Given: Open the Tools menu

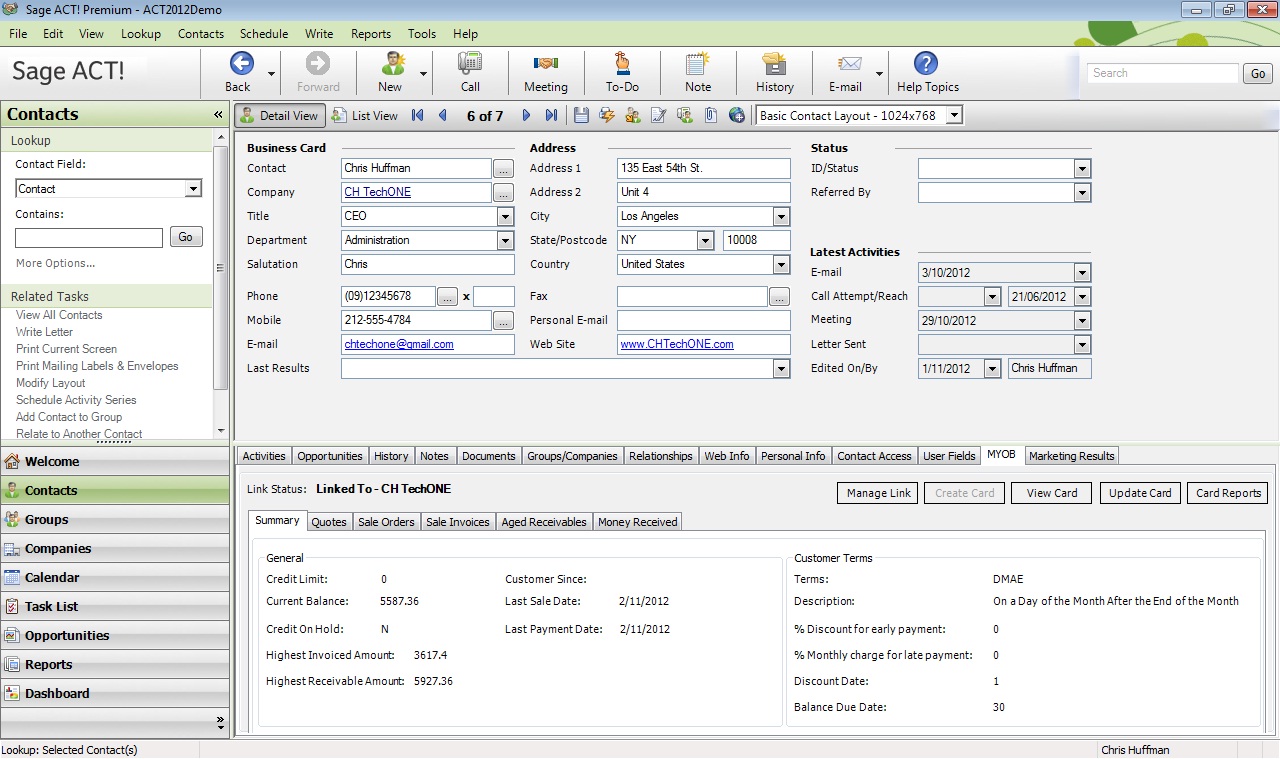Looking at the screenshot, I should (x=422, y=33).
